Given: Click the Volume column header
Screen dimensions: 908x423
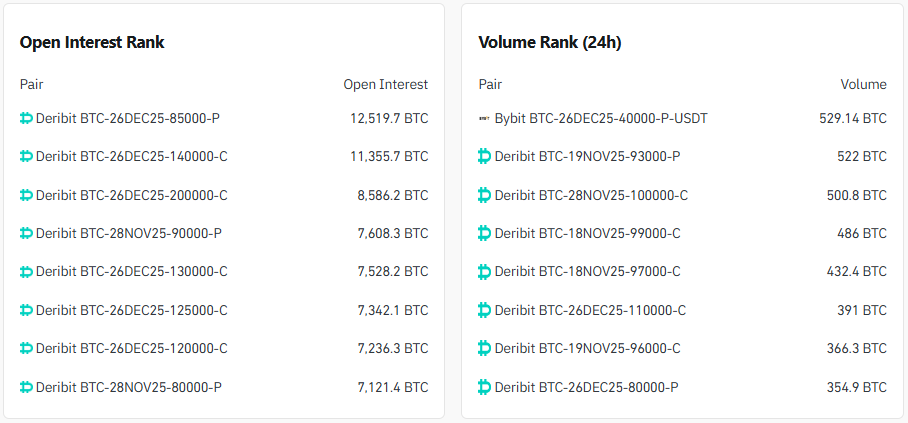Looking at the screenshot, I should [863, 85].
